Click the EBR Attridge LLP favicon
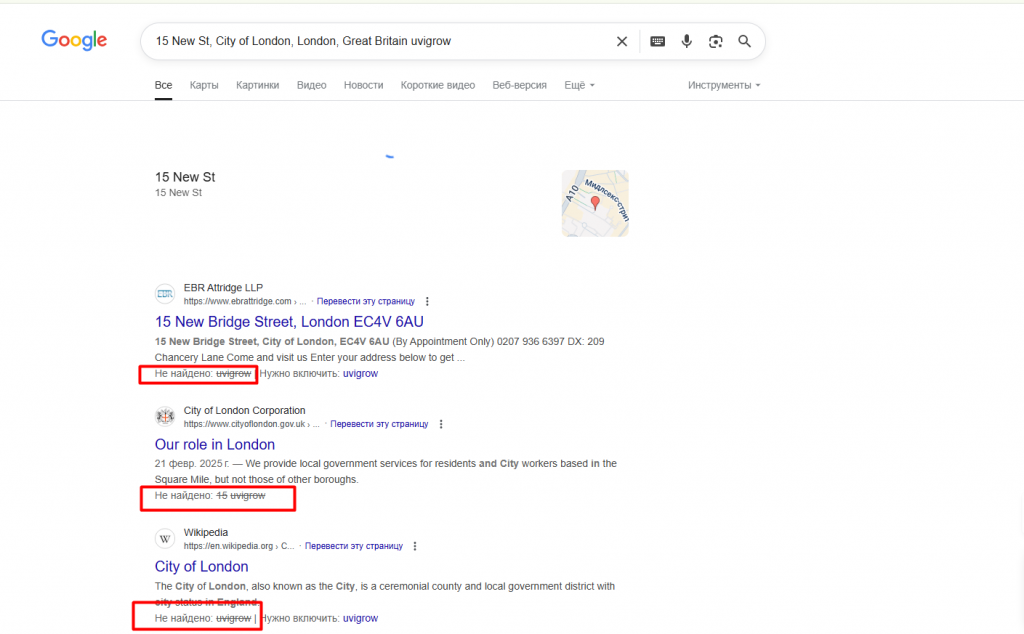Screen dimensions: 1024x634 pos(165,294)
